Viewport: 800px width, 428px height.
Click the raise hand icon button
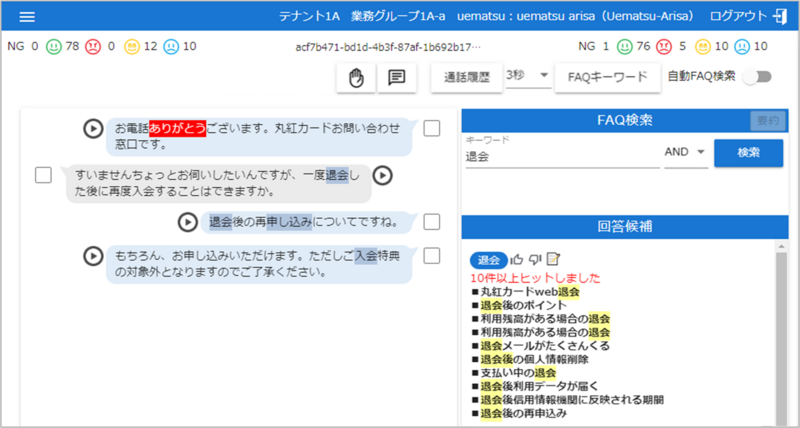(355, 77)
